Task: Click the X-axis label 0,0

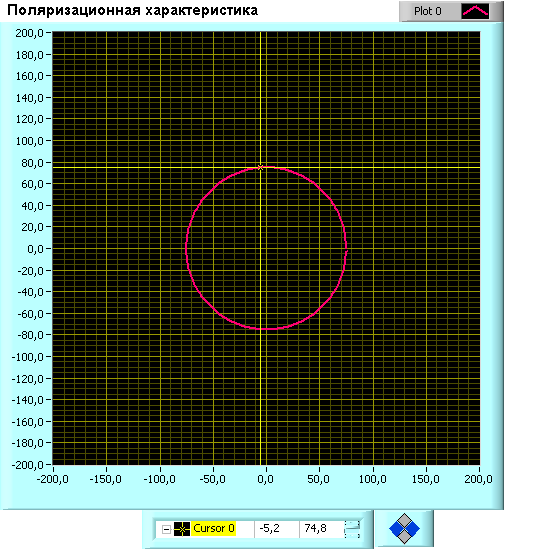Action: click(265, 479)
